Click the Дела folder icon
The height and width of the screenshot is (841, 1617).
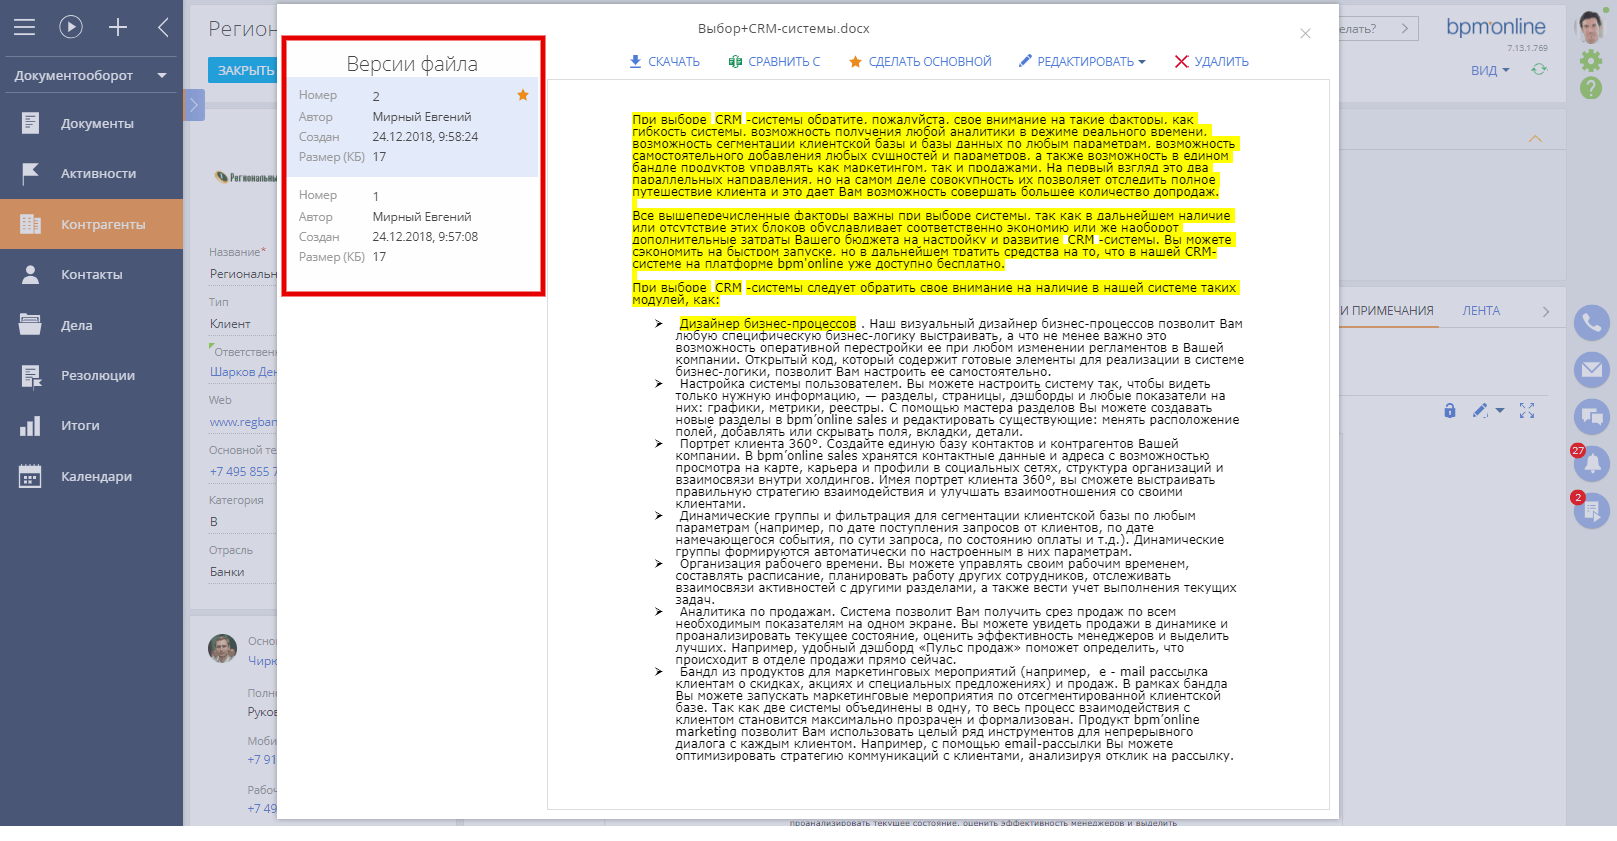point(30,325)
